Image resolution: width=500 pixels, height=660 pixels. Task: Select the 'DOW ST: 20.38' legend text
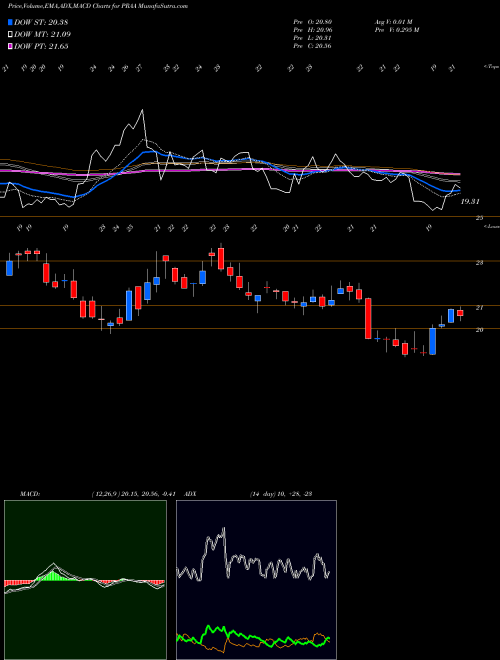41,22
